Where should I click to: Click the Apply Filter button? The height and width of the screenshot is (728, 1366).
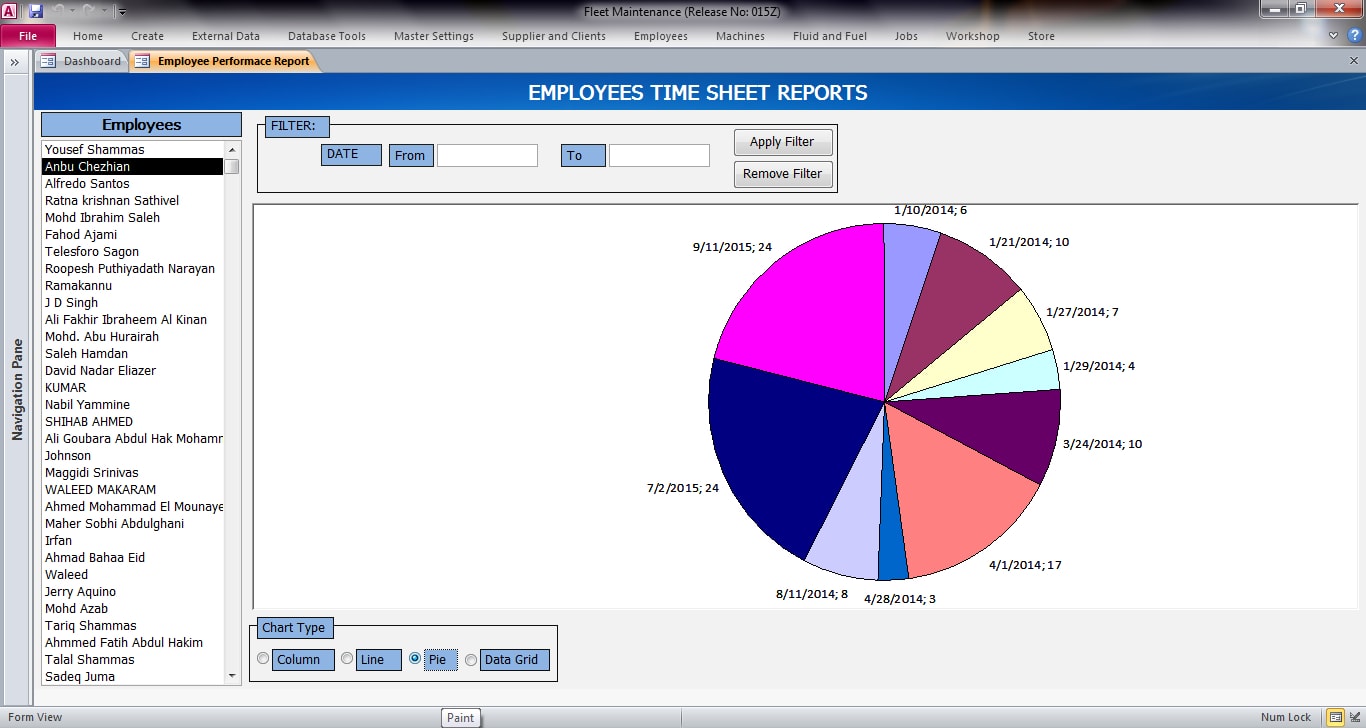(x=782, y=142)
